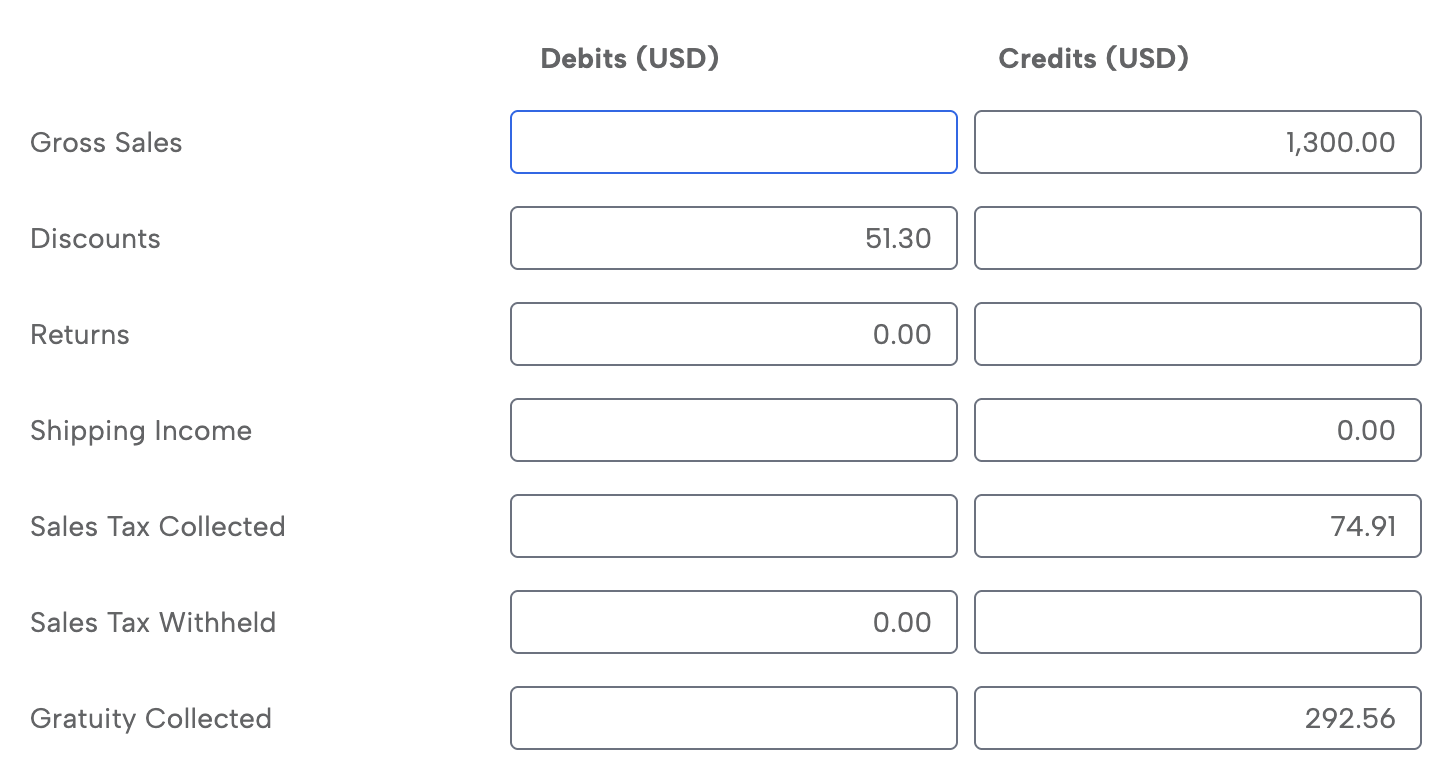The image size is (1434, 770).
Task: Click the Discounts debit field showing 51.30
Action: pos(733,238)
